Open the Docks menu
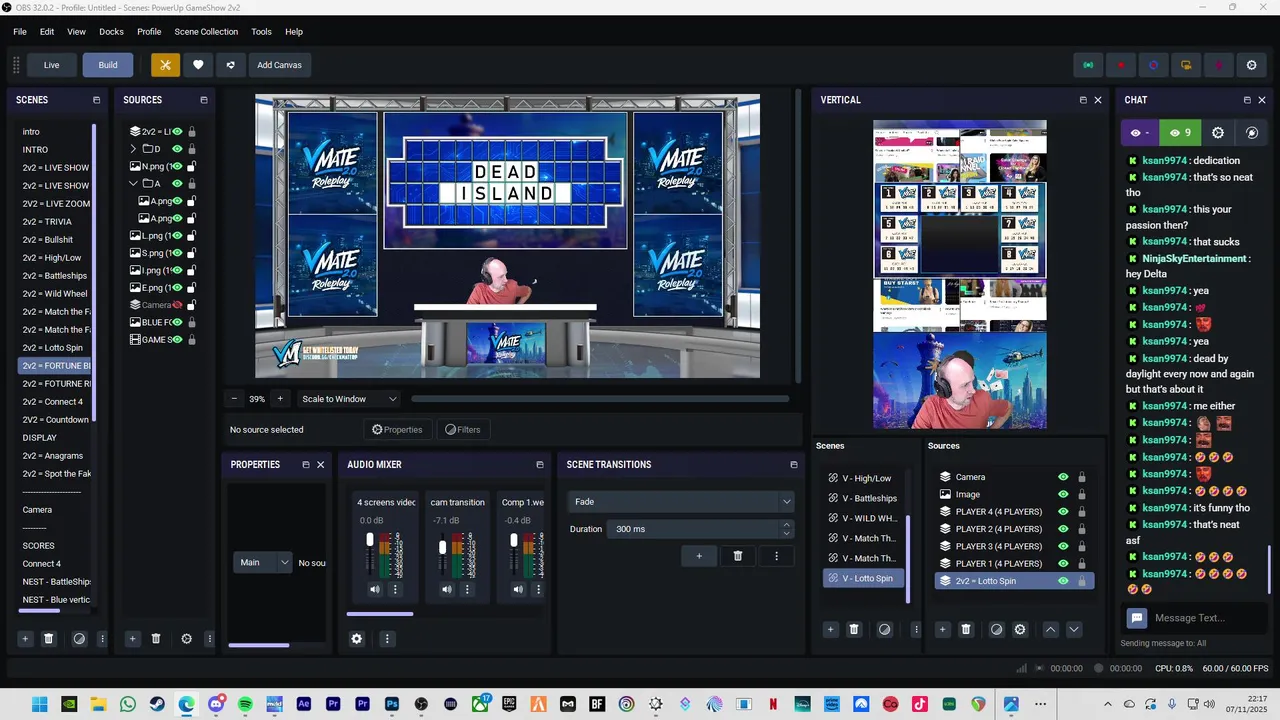Image resolution: width=1280 pixels, height=720 pixels. [111, 32]
